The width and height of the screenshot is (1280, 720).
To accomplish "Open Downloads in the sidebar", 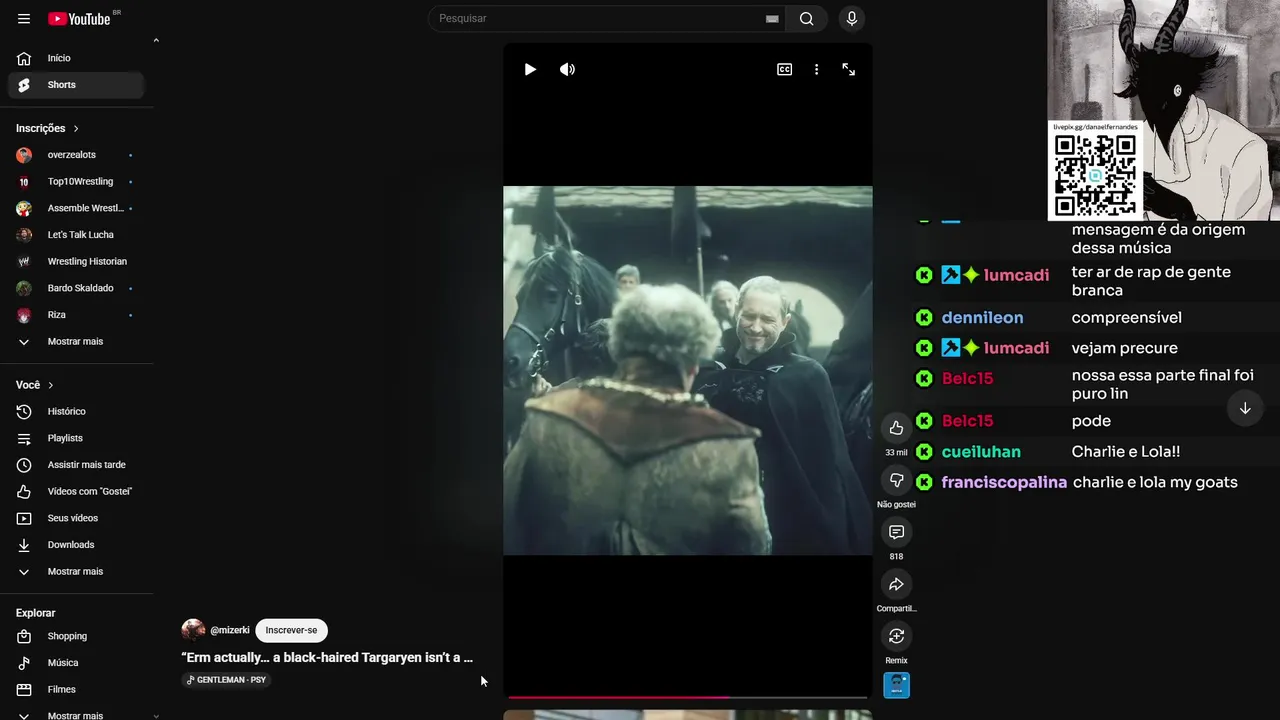I will pos(76,545).
